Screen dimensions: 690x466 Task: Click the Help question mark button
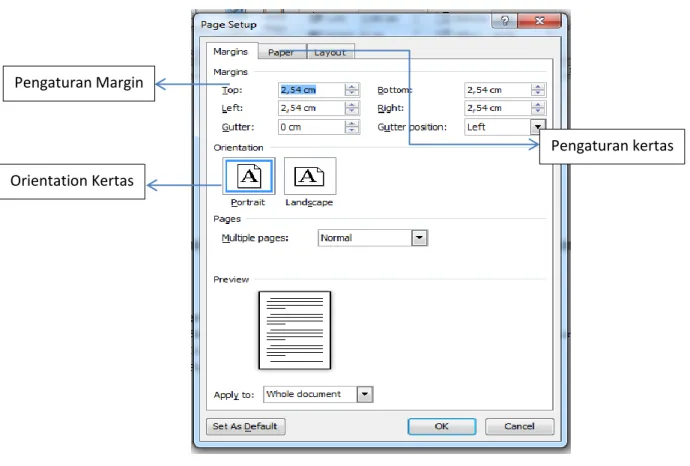[x=504, y=21]
